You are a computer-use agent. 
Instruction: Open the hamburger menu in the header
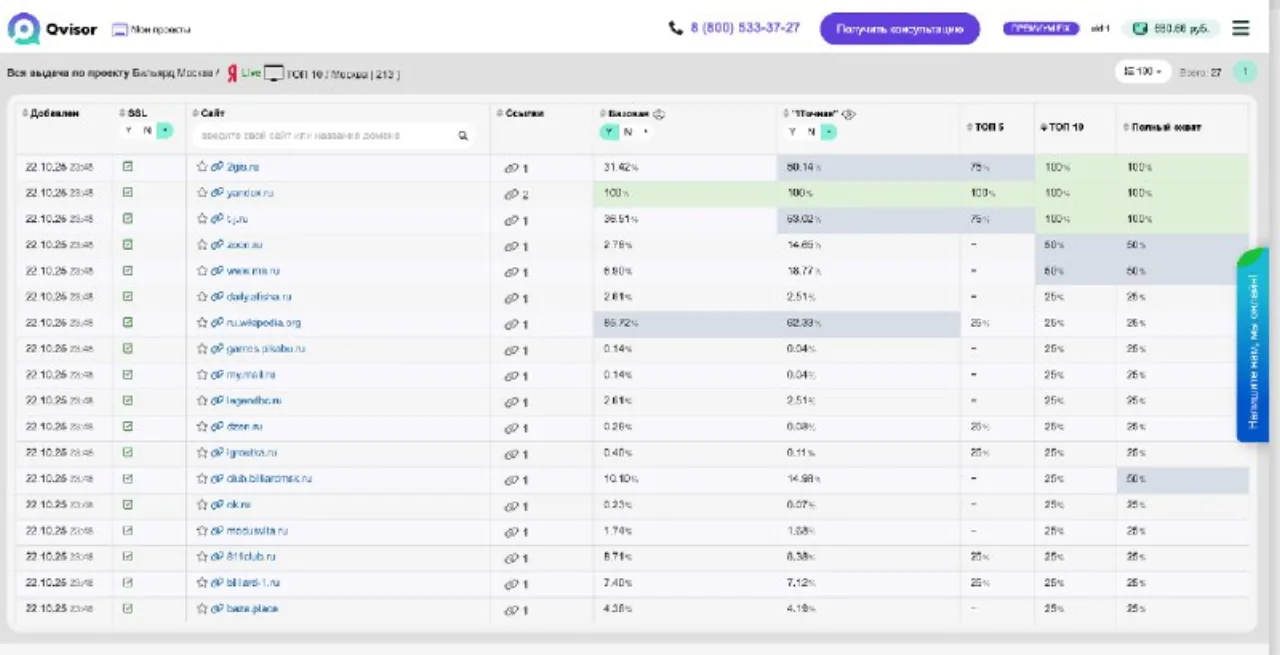click(x=1241, y=29)
